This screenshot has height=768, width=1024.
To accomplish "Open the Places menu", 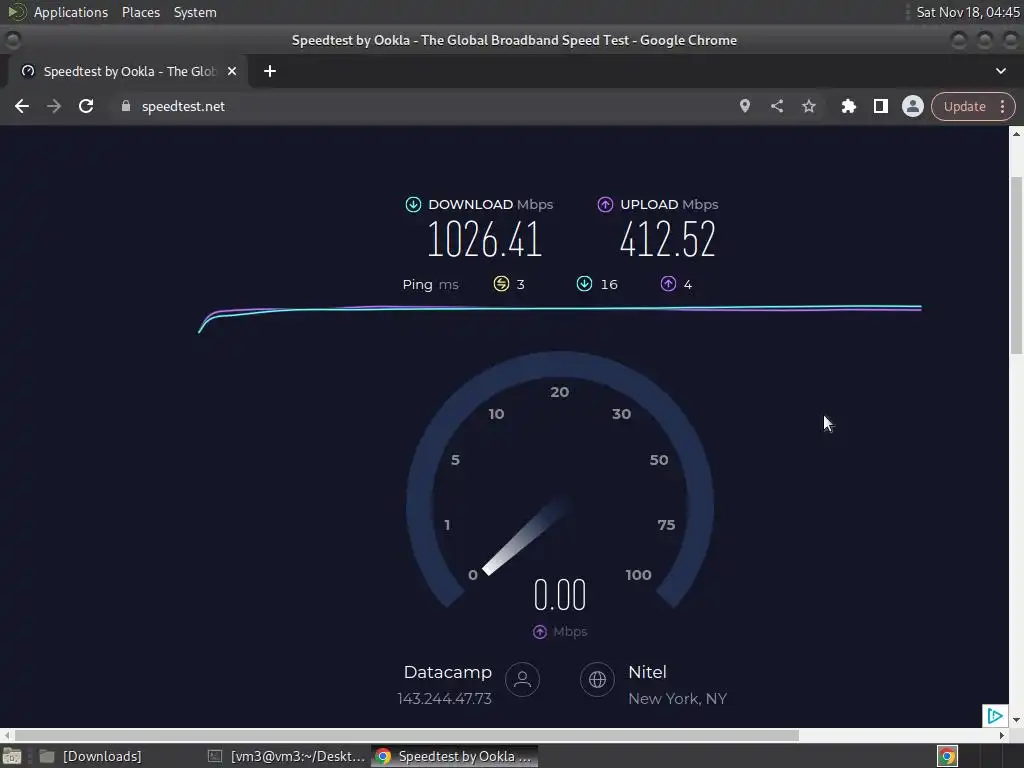I will pyautogui.click(x=140, y=12).
